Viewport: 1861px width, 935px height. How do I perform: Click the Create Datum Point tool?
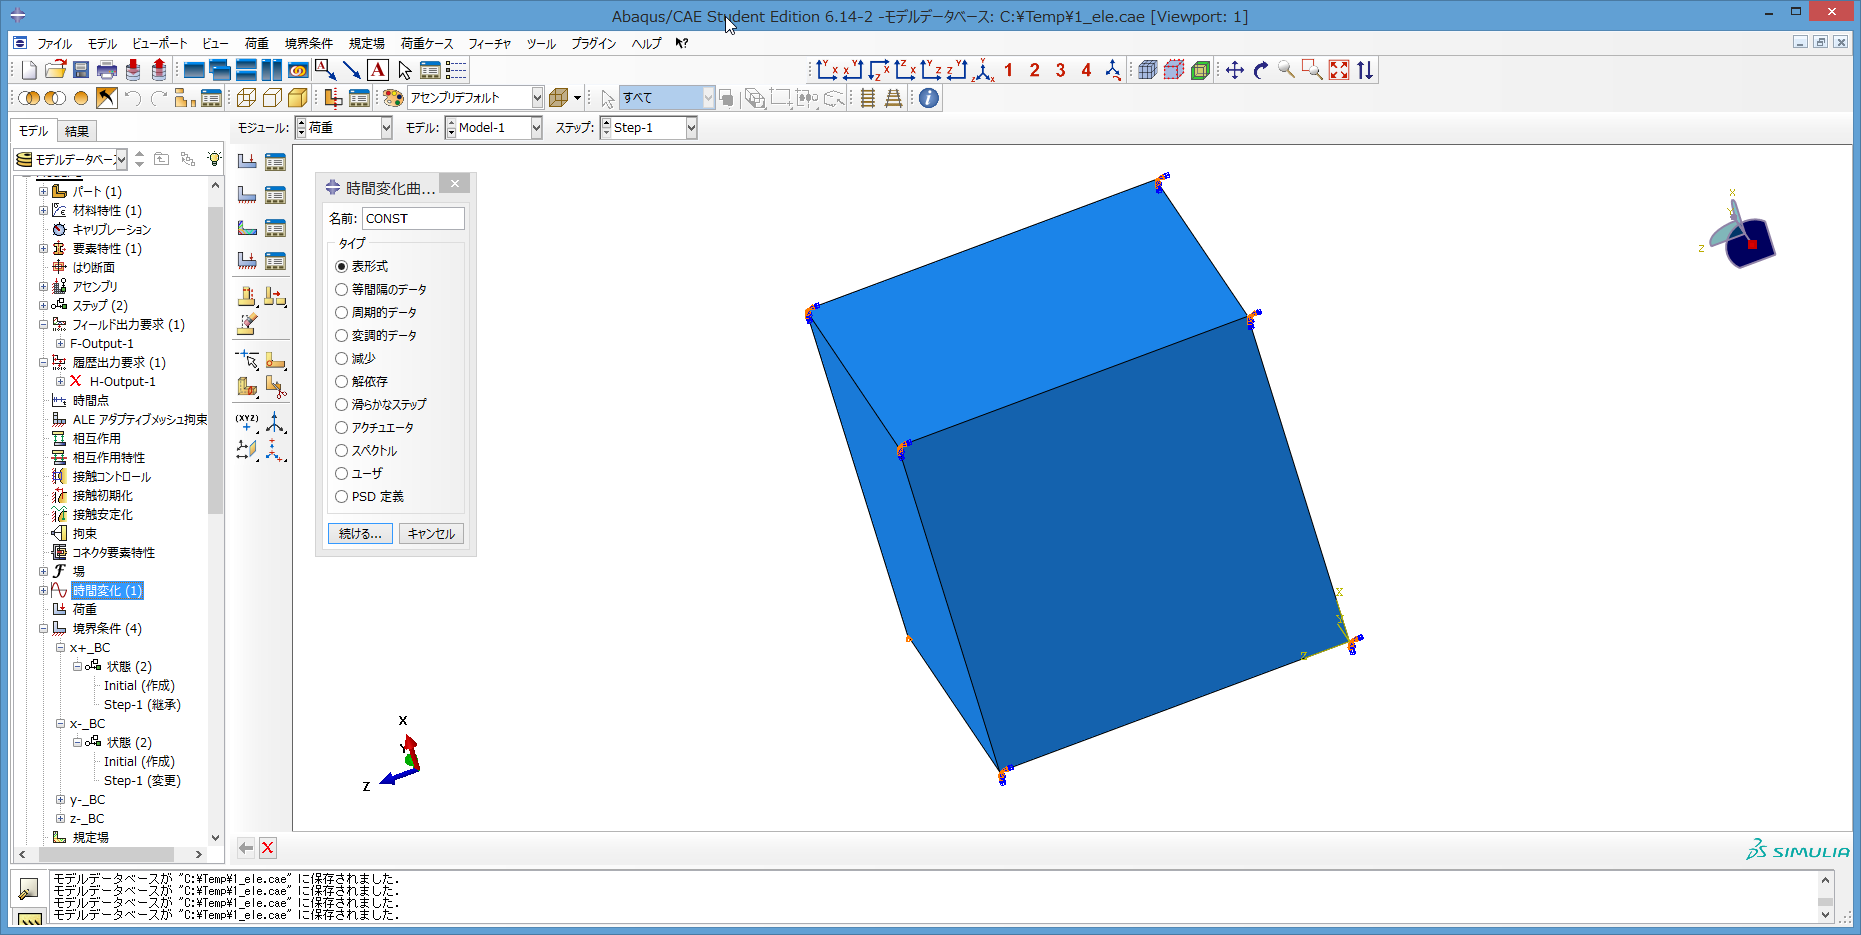click(x=247, y=422)
